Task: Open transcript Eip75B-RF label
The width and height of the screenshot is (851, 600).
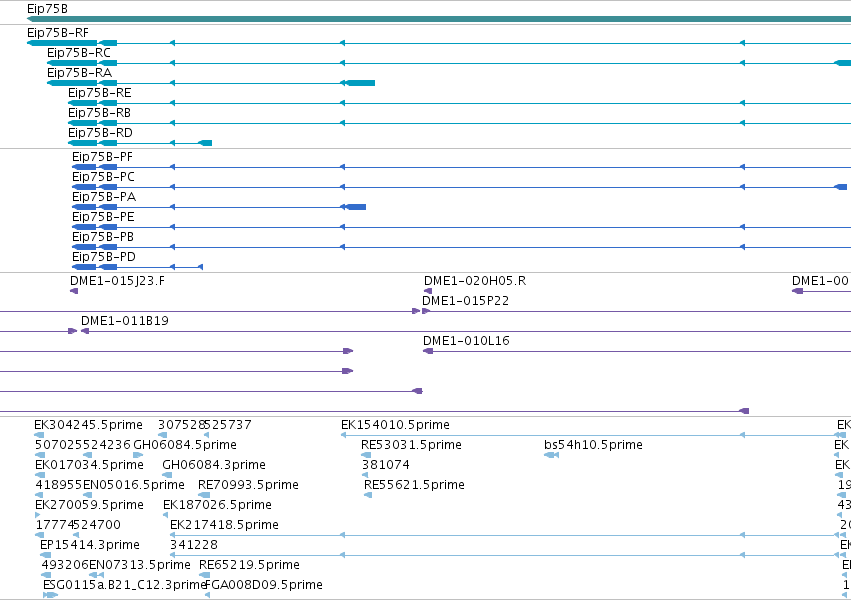Action: [x=58, y=33]
